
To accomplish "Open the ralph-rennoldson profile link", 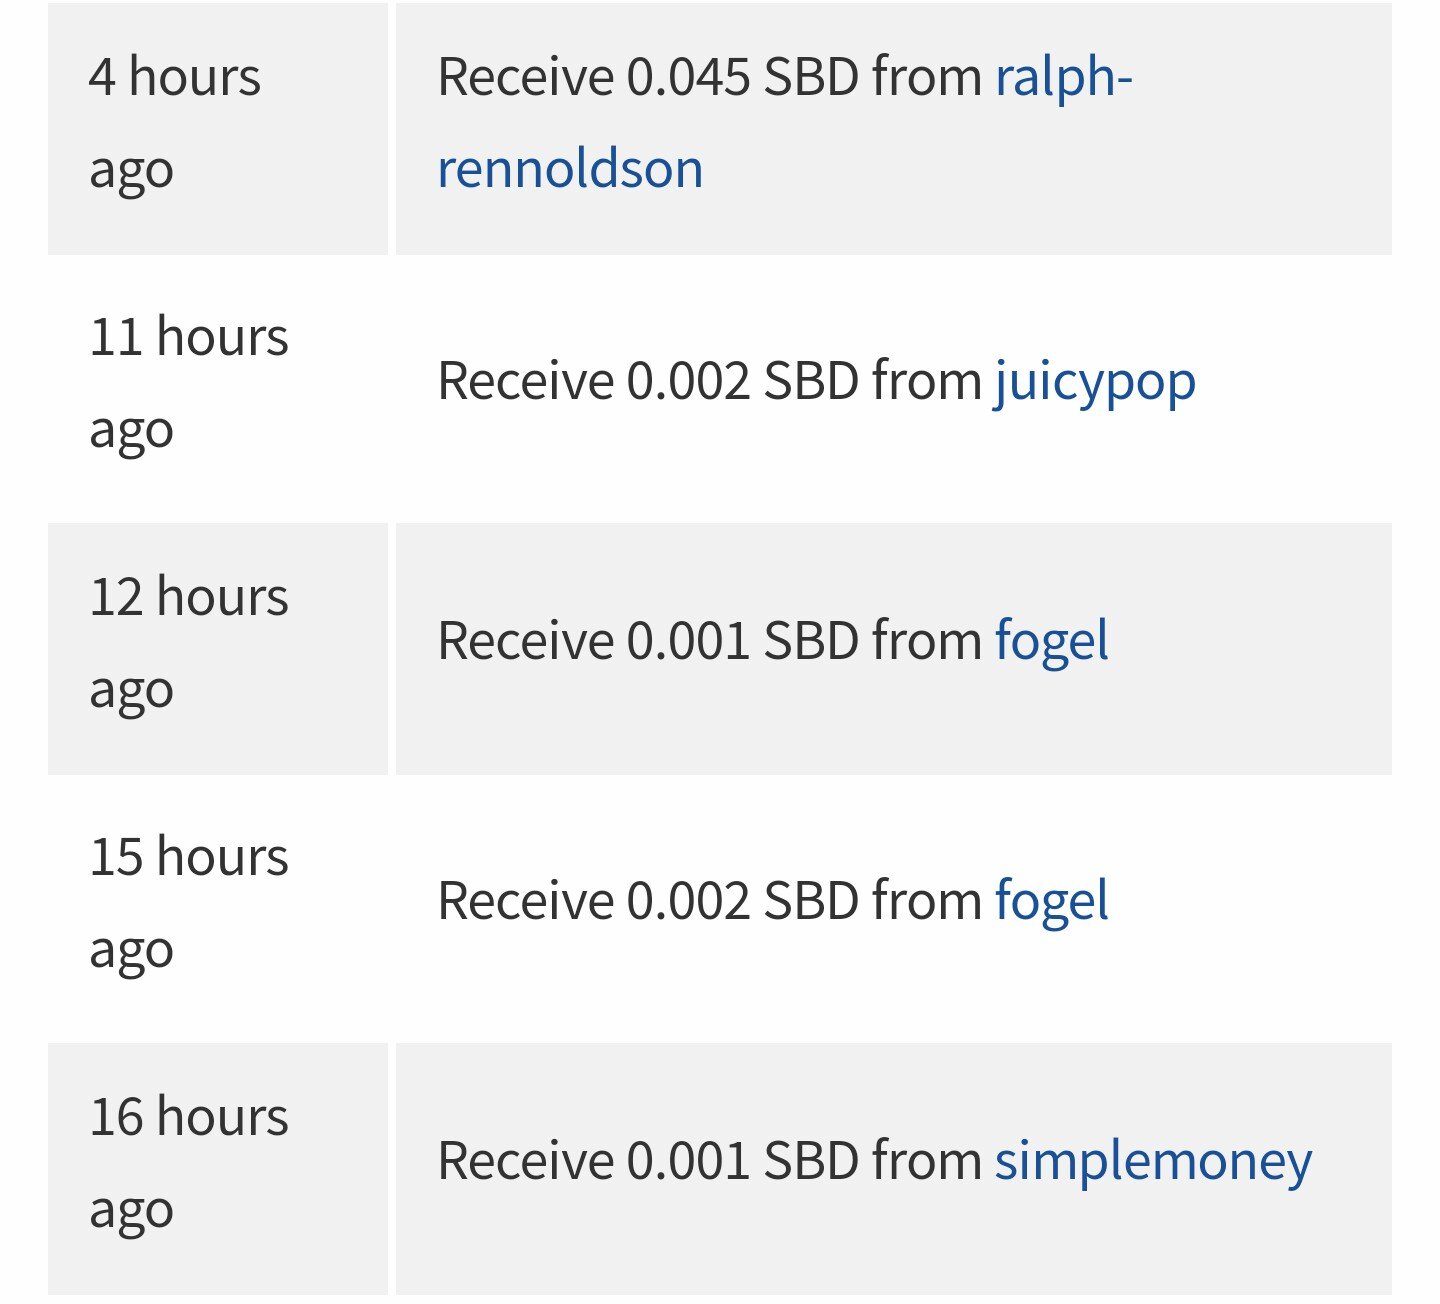I will coord(785,122).
